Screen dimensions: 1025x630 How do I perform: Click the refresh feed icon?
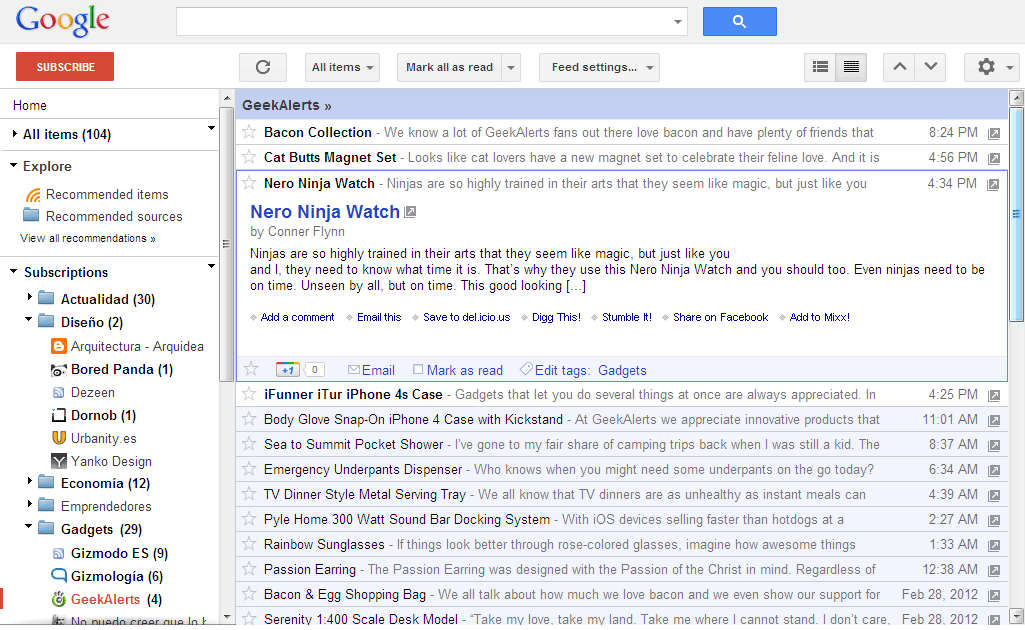coord(262,67)
